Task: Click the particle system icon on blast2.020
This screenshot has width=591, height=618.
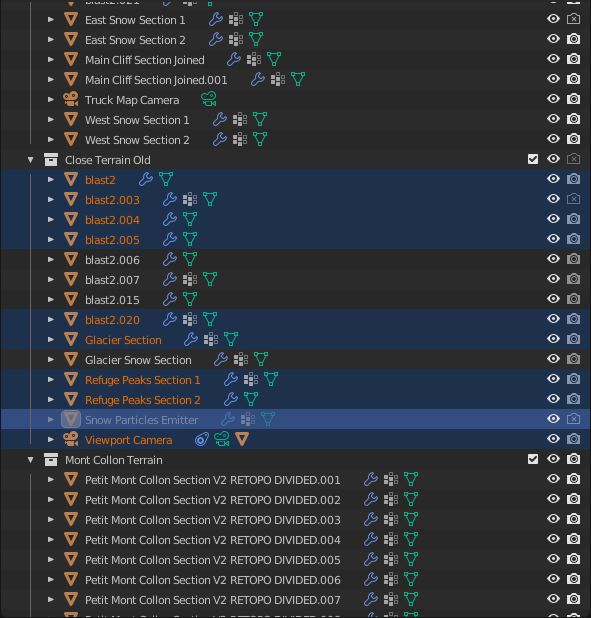Action: click(190, 319)
